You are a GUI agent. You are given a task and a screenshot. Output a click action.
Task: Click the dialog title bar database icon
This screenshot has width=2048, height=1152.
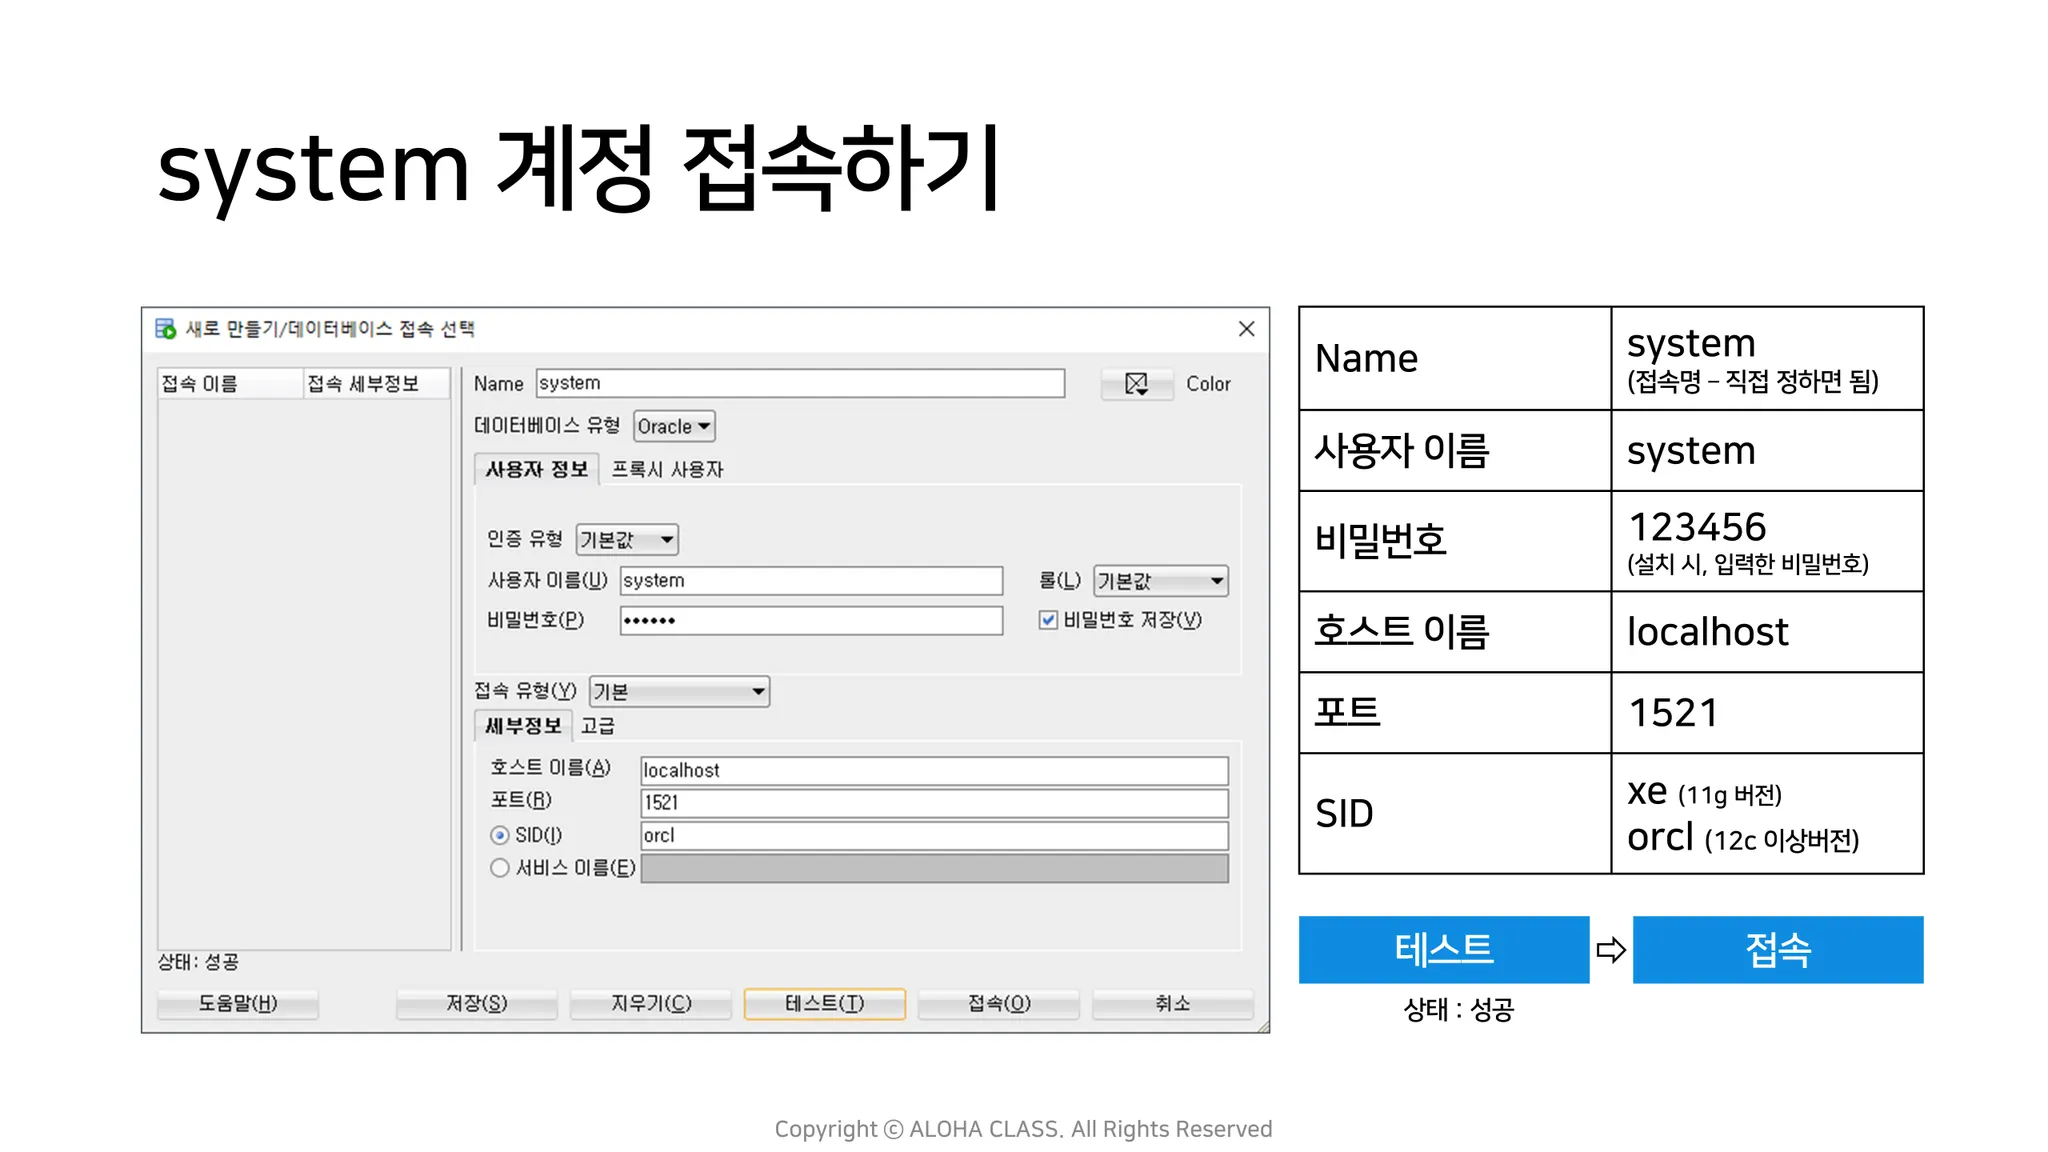point(165,328)
